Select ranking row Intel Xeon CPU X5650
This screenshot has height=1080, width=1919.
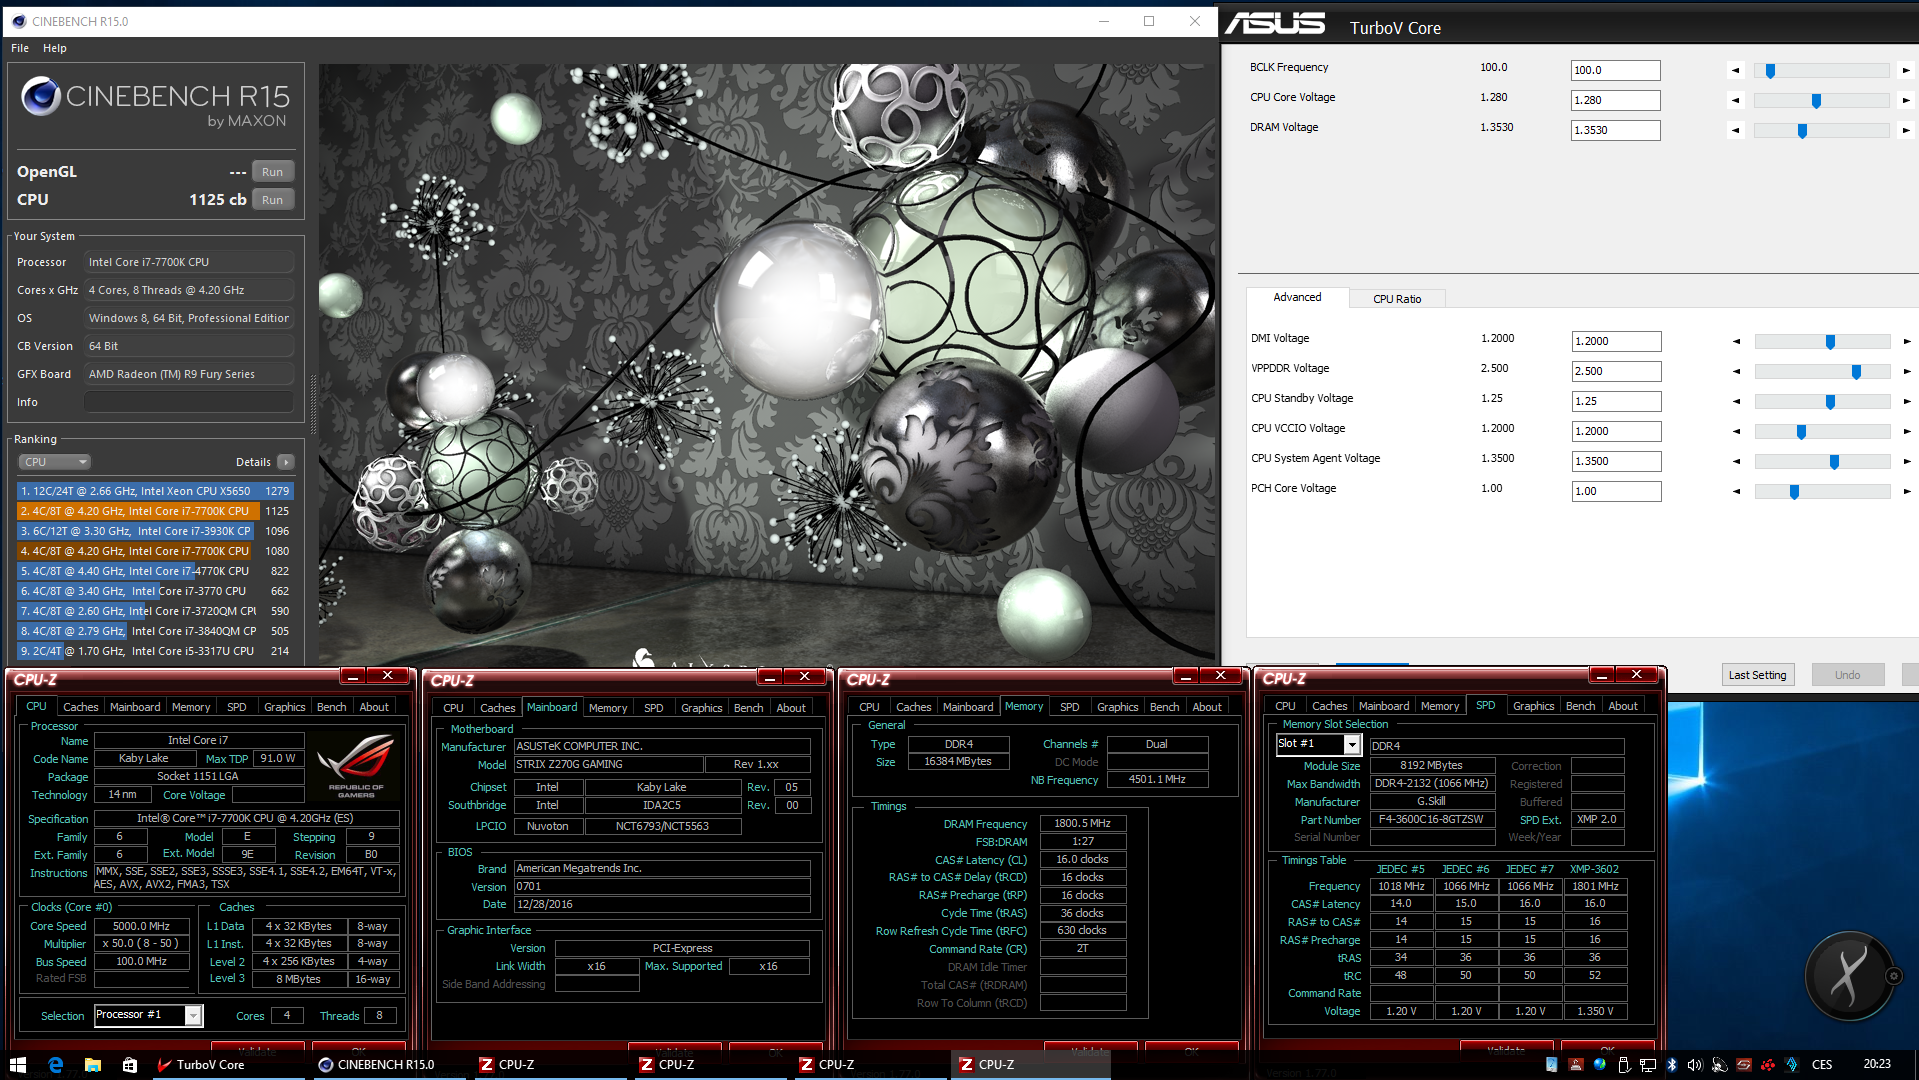(155, 491)
